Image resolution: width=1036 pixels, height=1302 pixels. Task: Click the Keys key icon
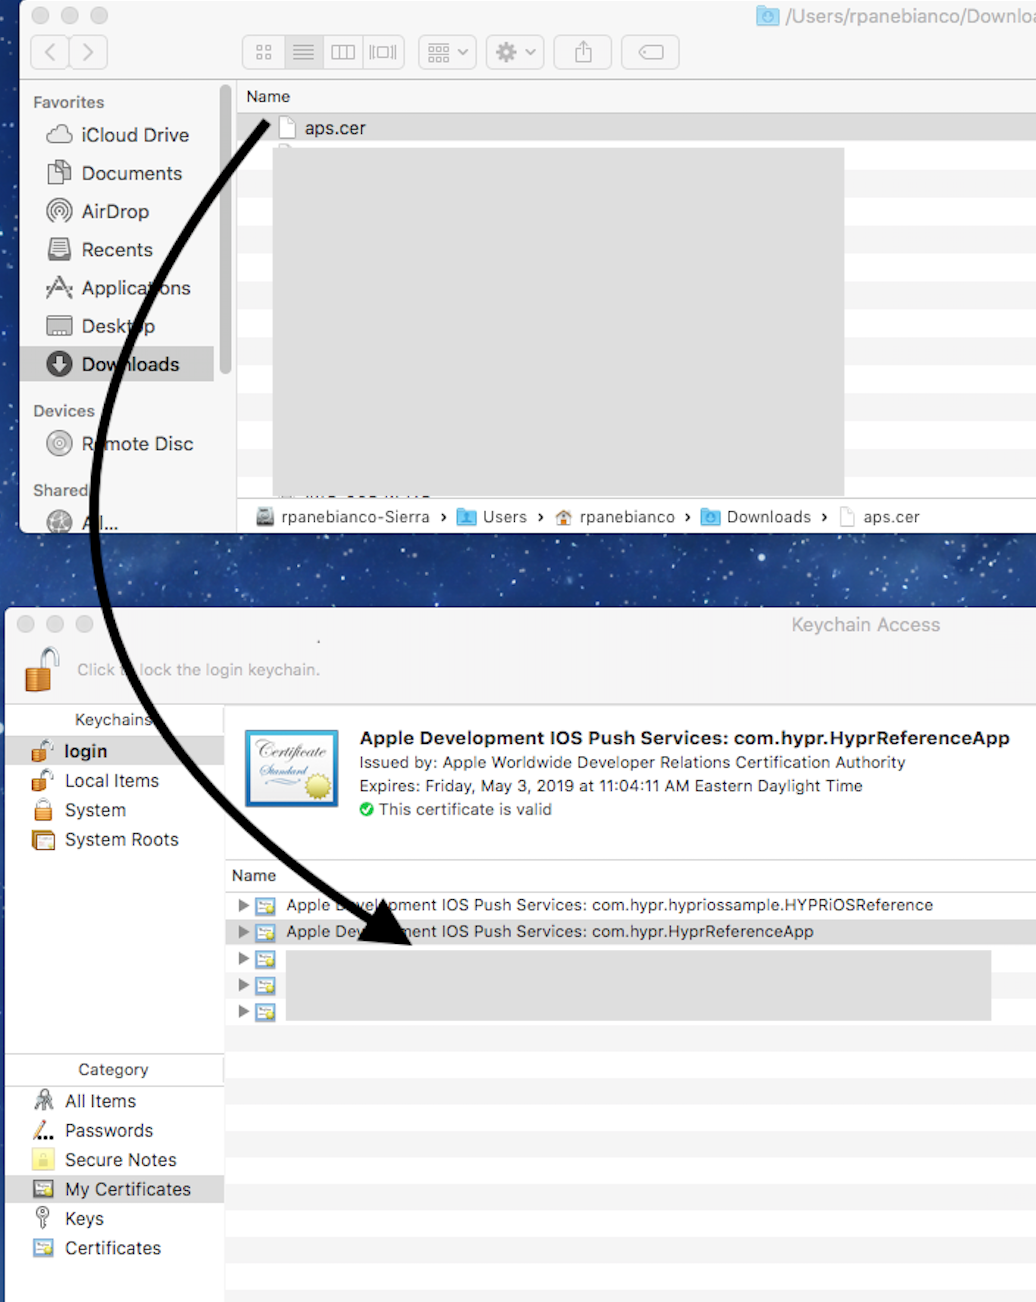[43, 1218]
